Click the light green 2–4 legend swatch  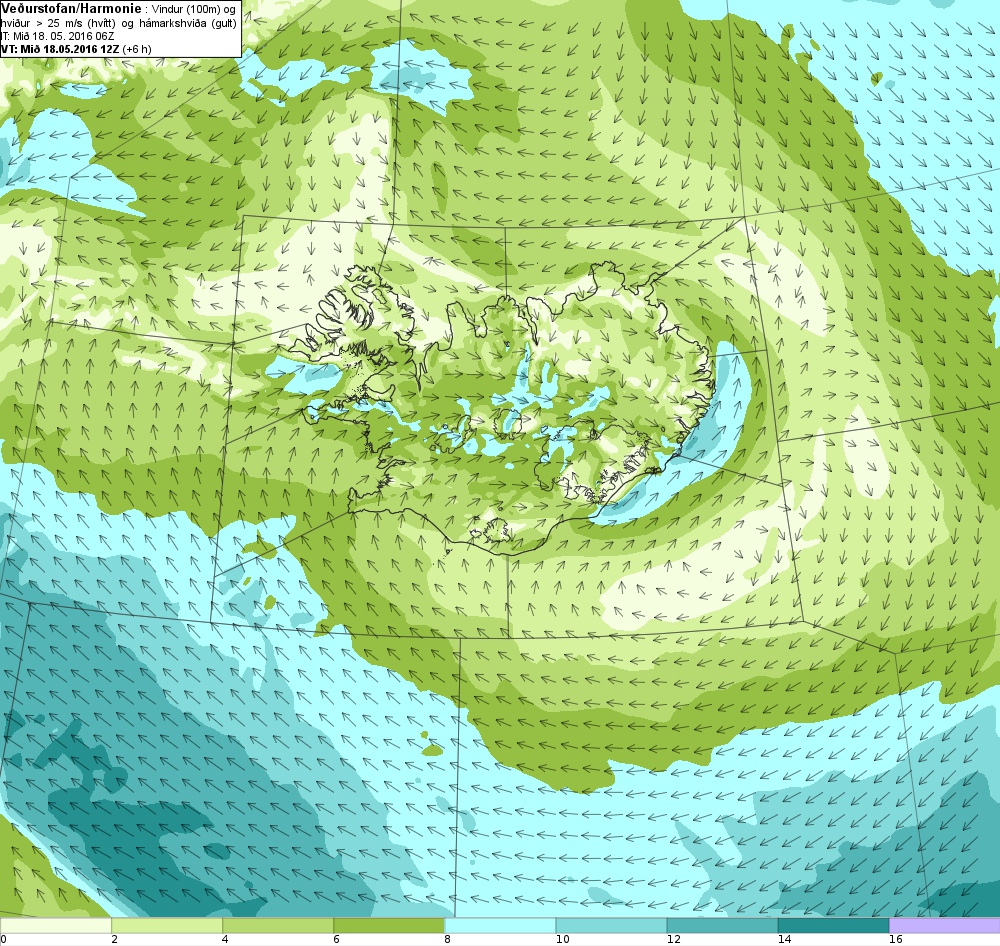coord(167,925)
